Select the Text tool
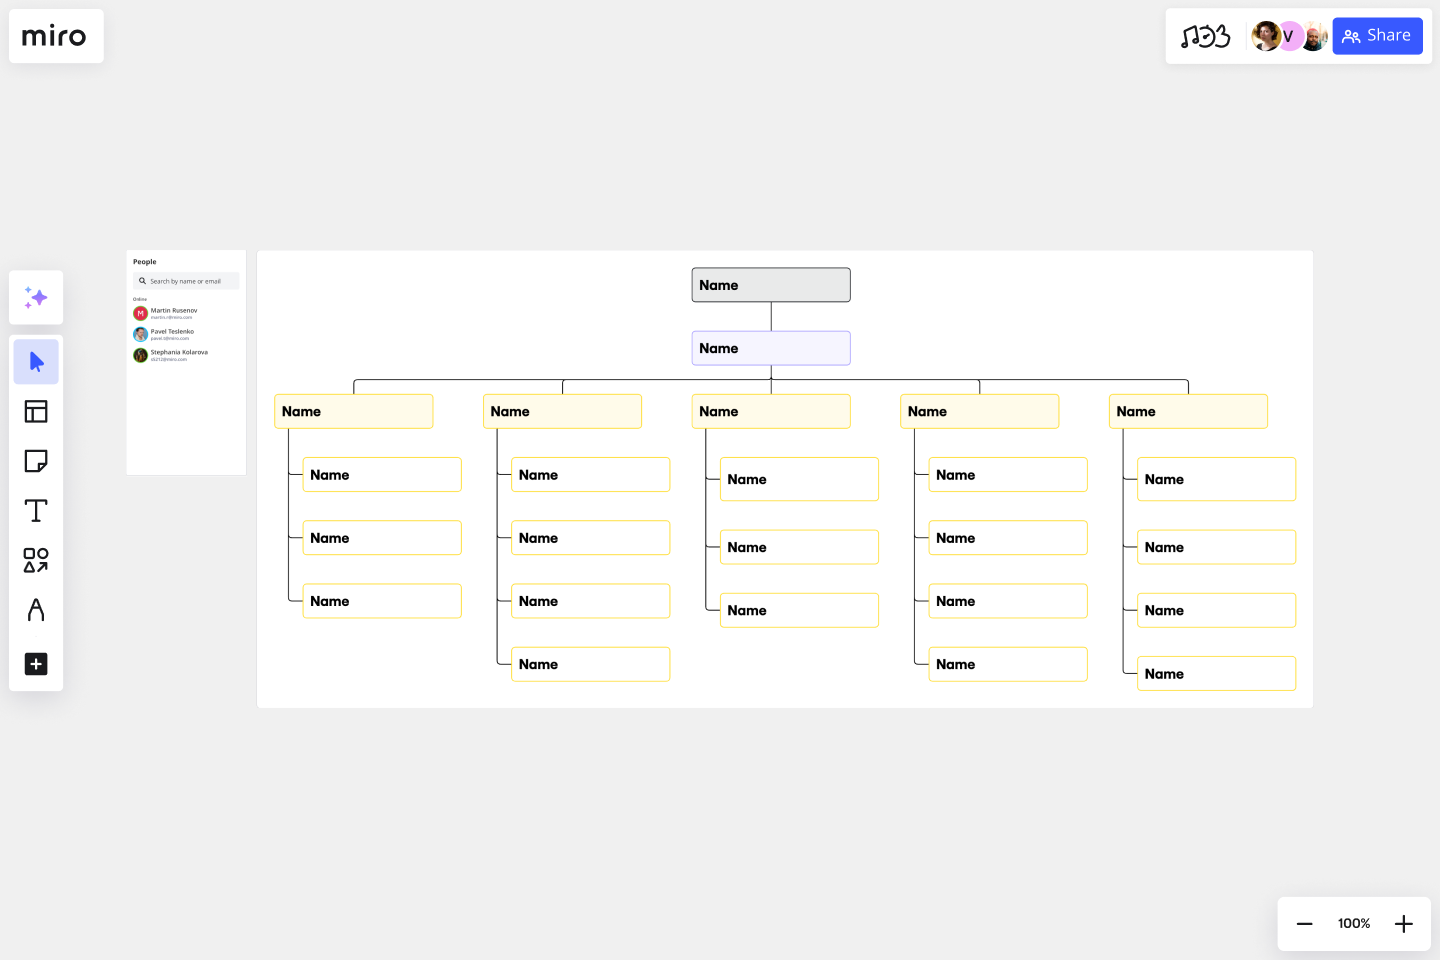Image resolution: width=1440 pixels, height=960 pixels. pos(36,510)
